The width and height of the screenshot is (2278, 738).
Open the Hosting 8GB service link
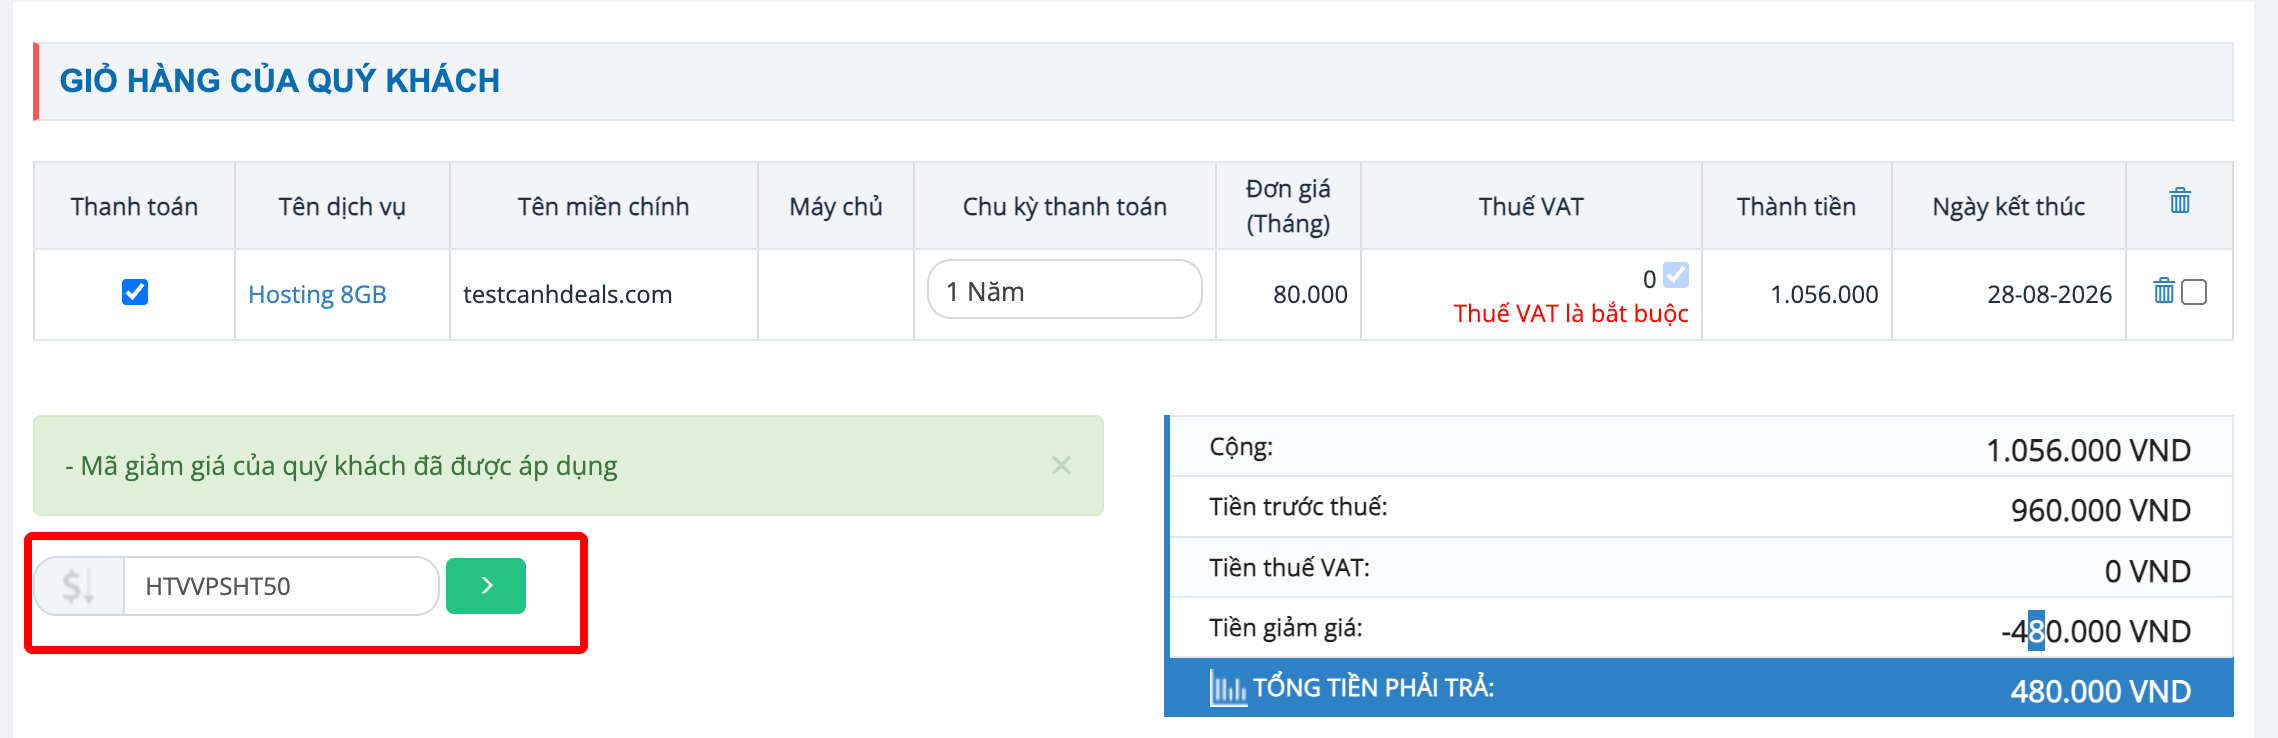tap(317, 295)
